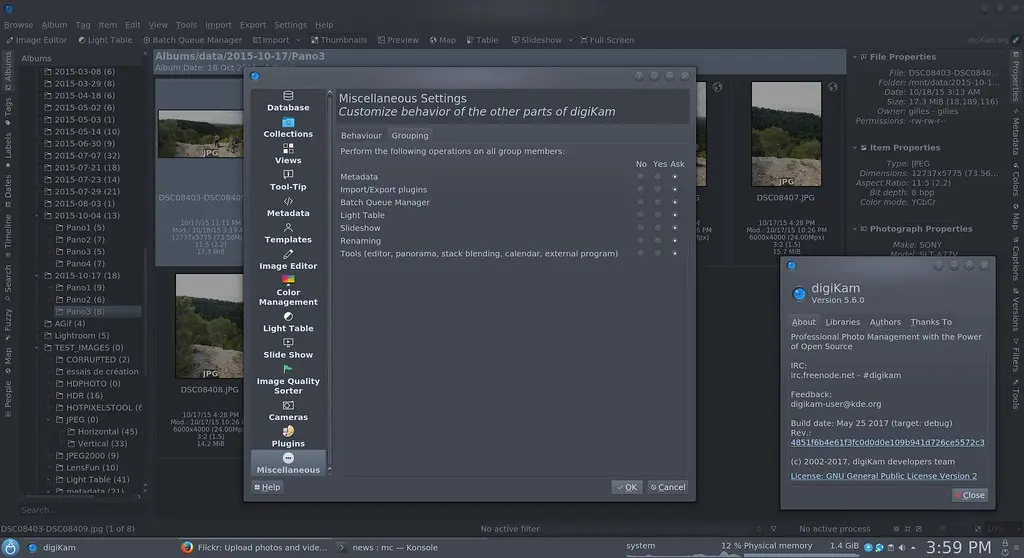Open the Cameras settings icon
Screen dimensions: 1024x558
point(288,405)
